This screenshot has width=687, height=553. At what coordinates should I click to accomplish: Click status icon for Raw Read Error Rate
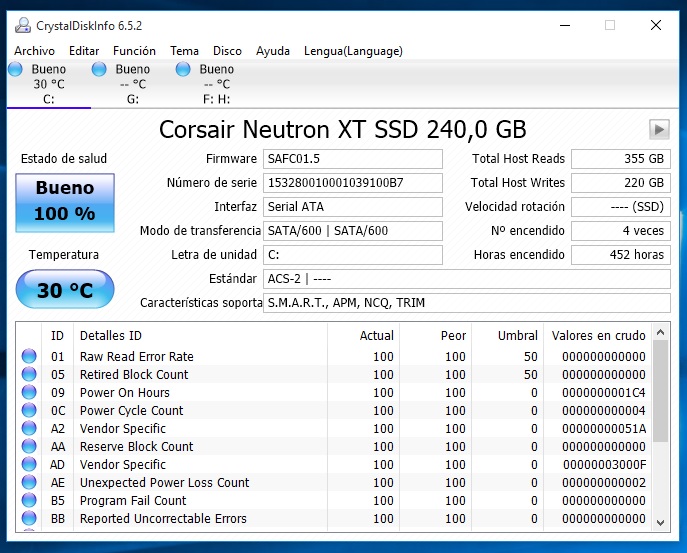tap(29, 356)
